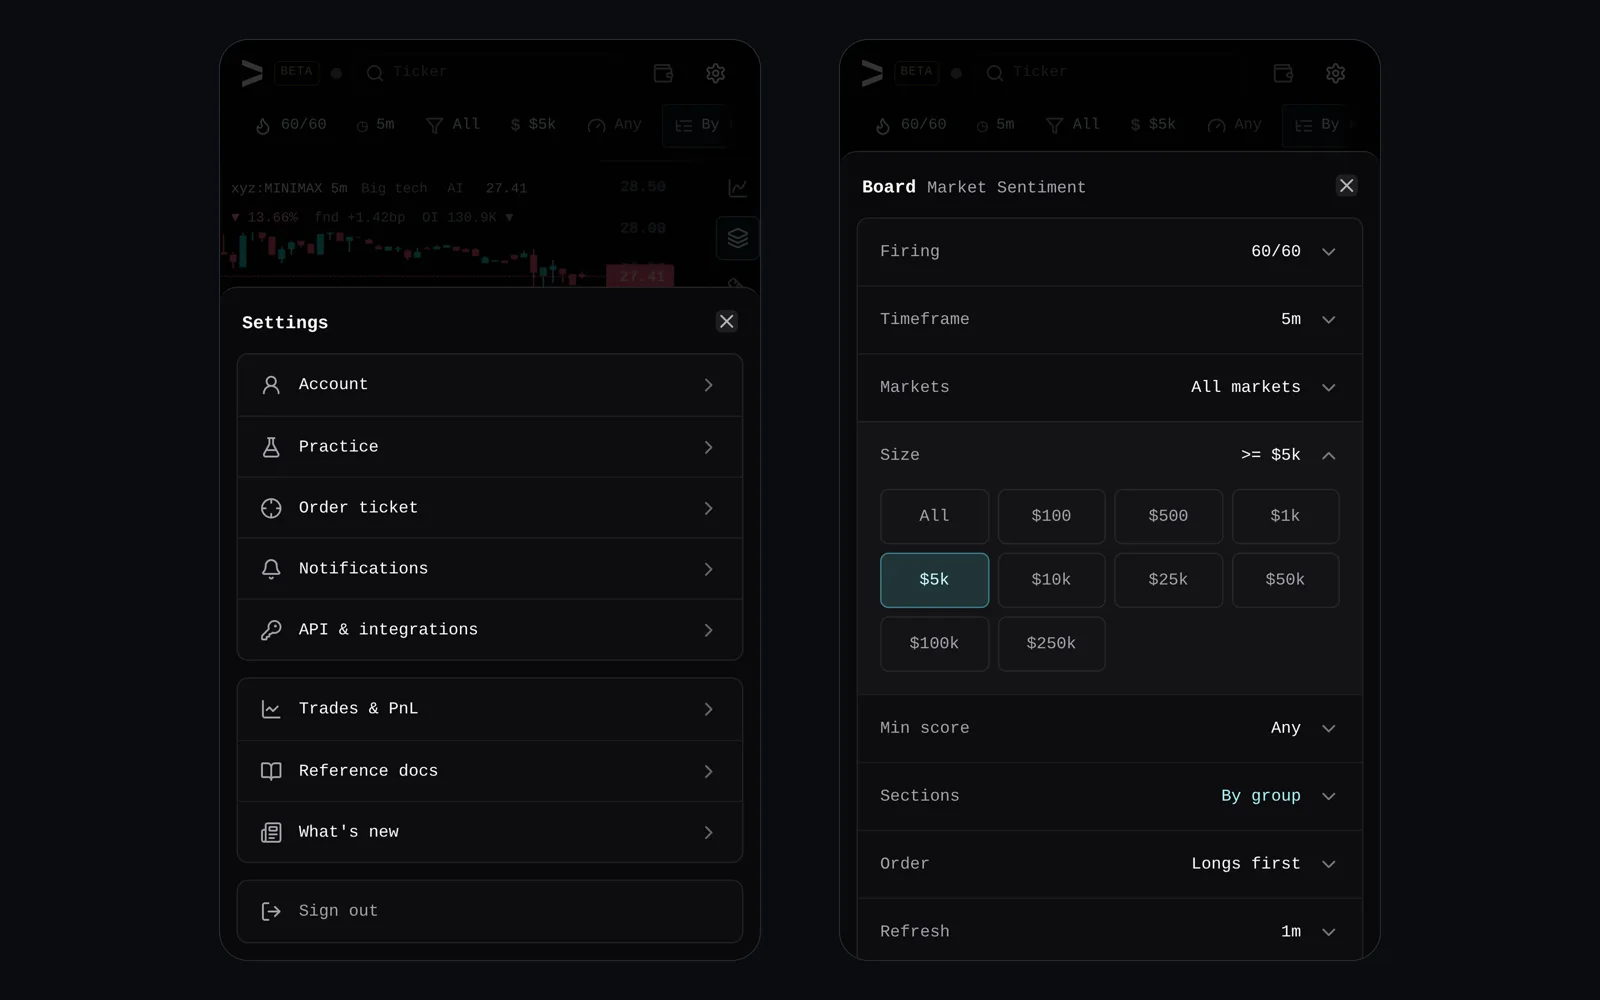This screenshot has width=1600, height=1000.
Task: Open the Notifications settings row
Action: pyautogui.click(x=490, y=569)
